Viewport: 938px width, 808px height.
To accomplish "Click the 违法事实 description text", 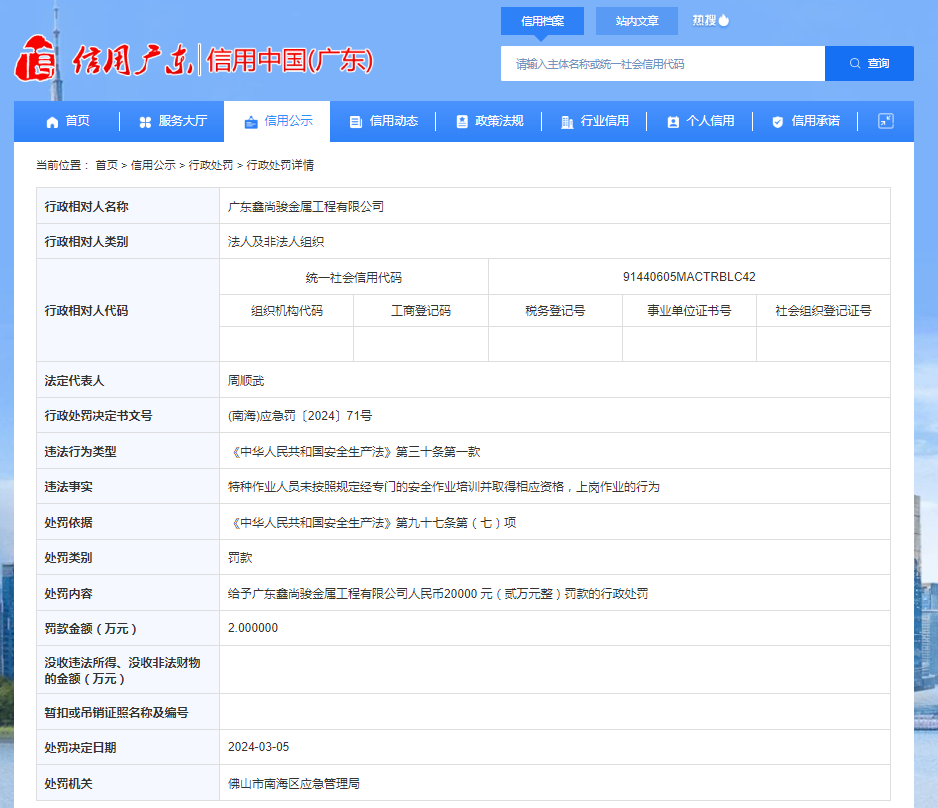I will pyautogui.click(x=444, y=487).
